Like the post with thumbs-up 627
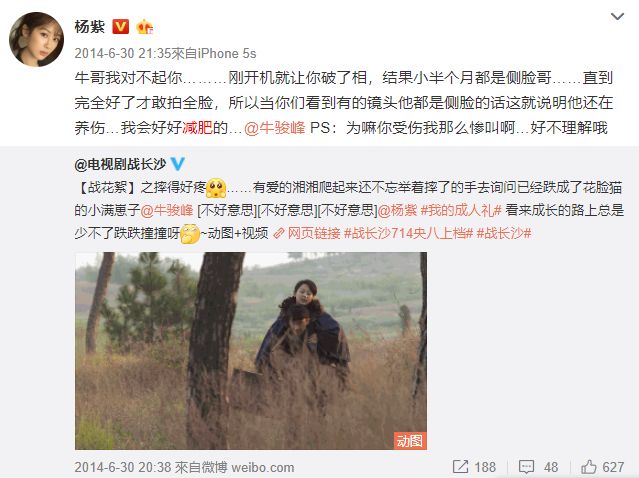 tap(602, 467)
